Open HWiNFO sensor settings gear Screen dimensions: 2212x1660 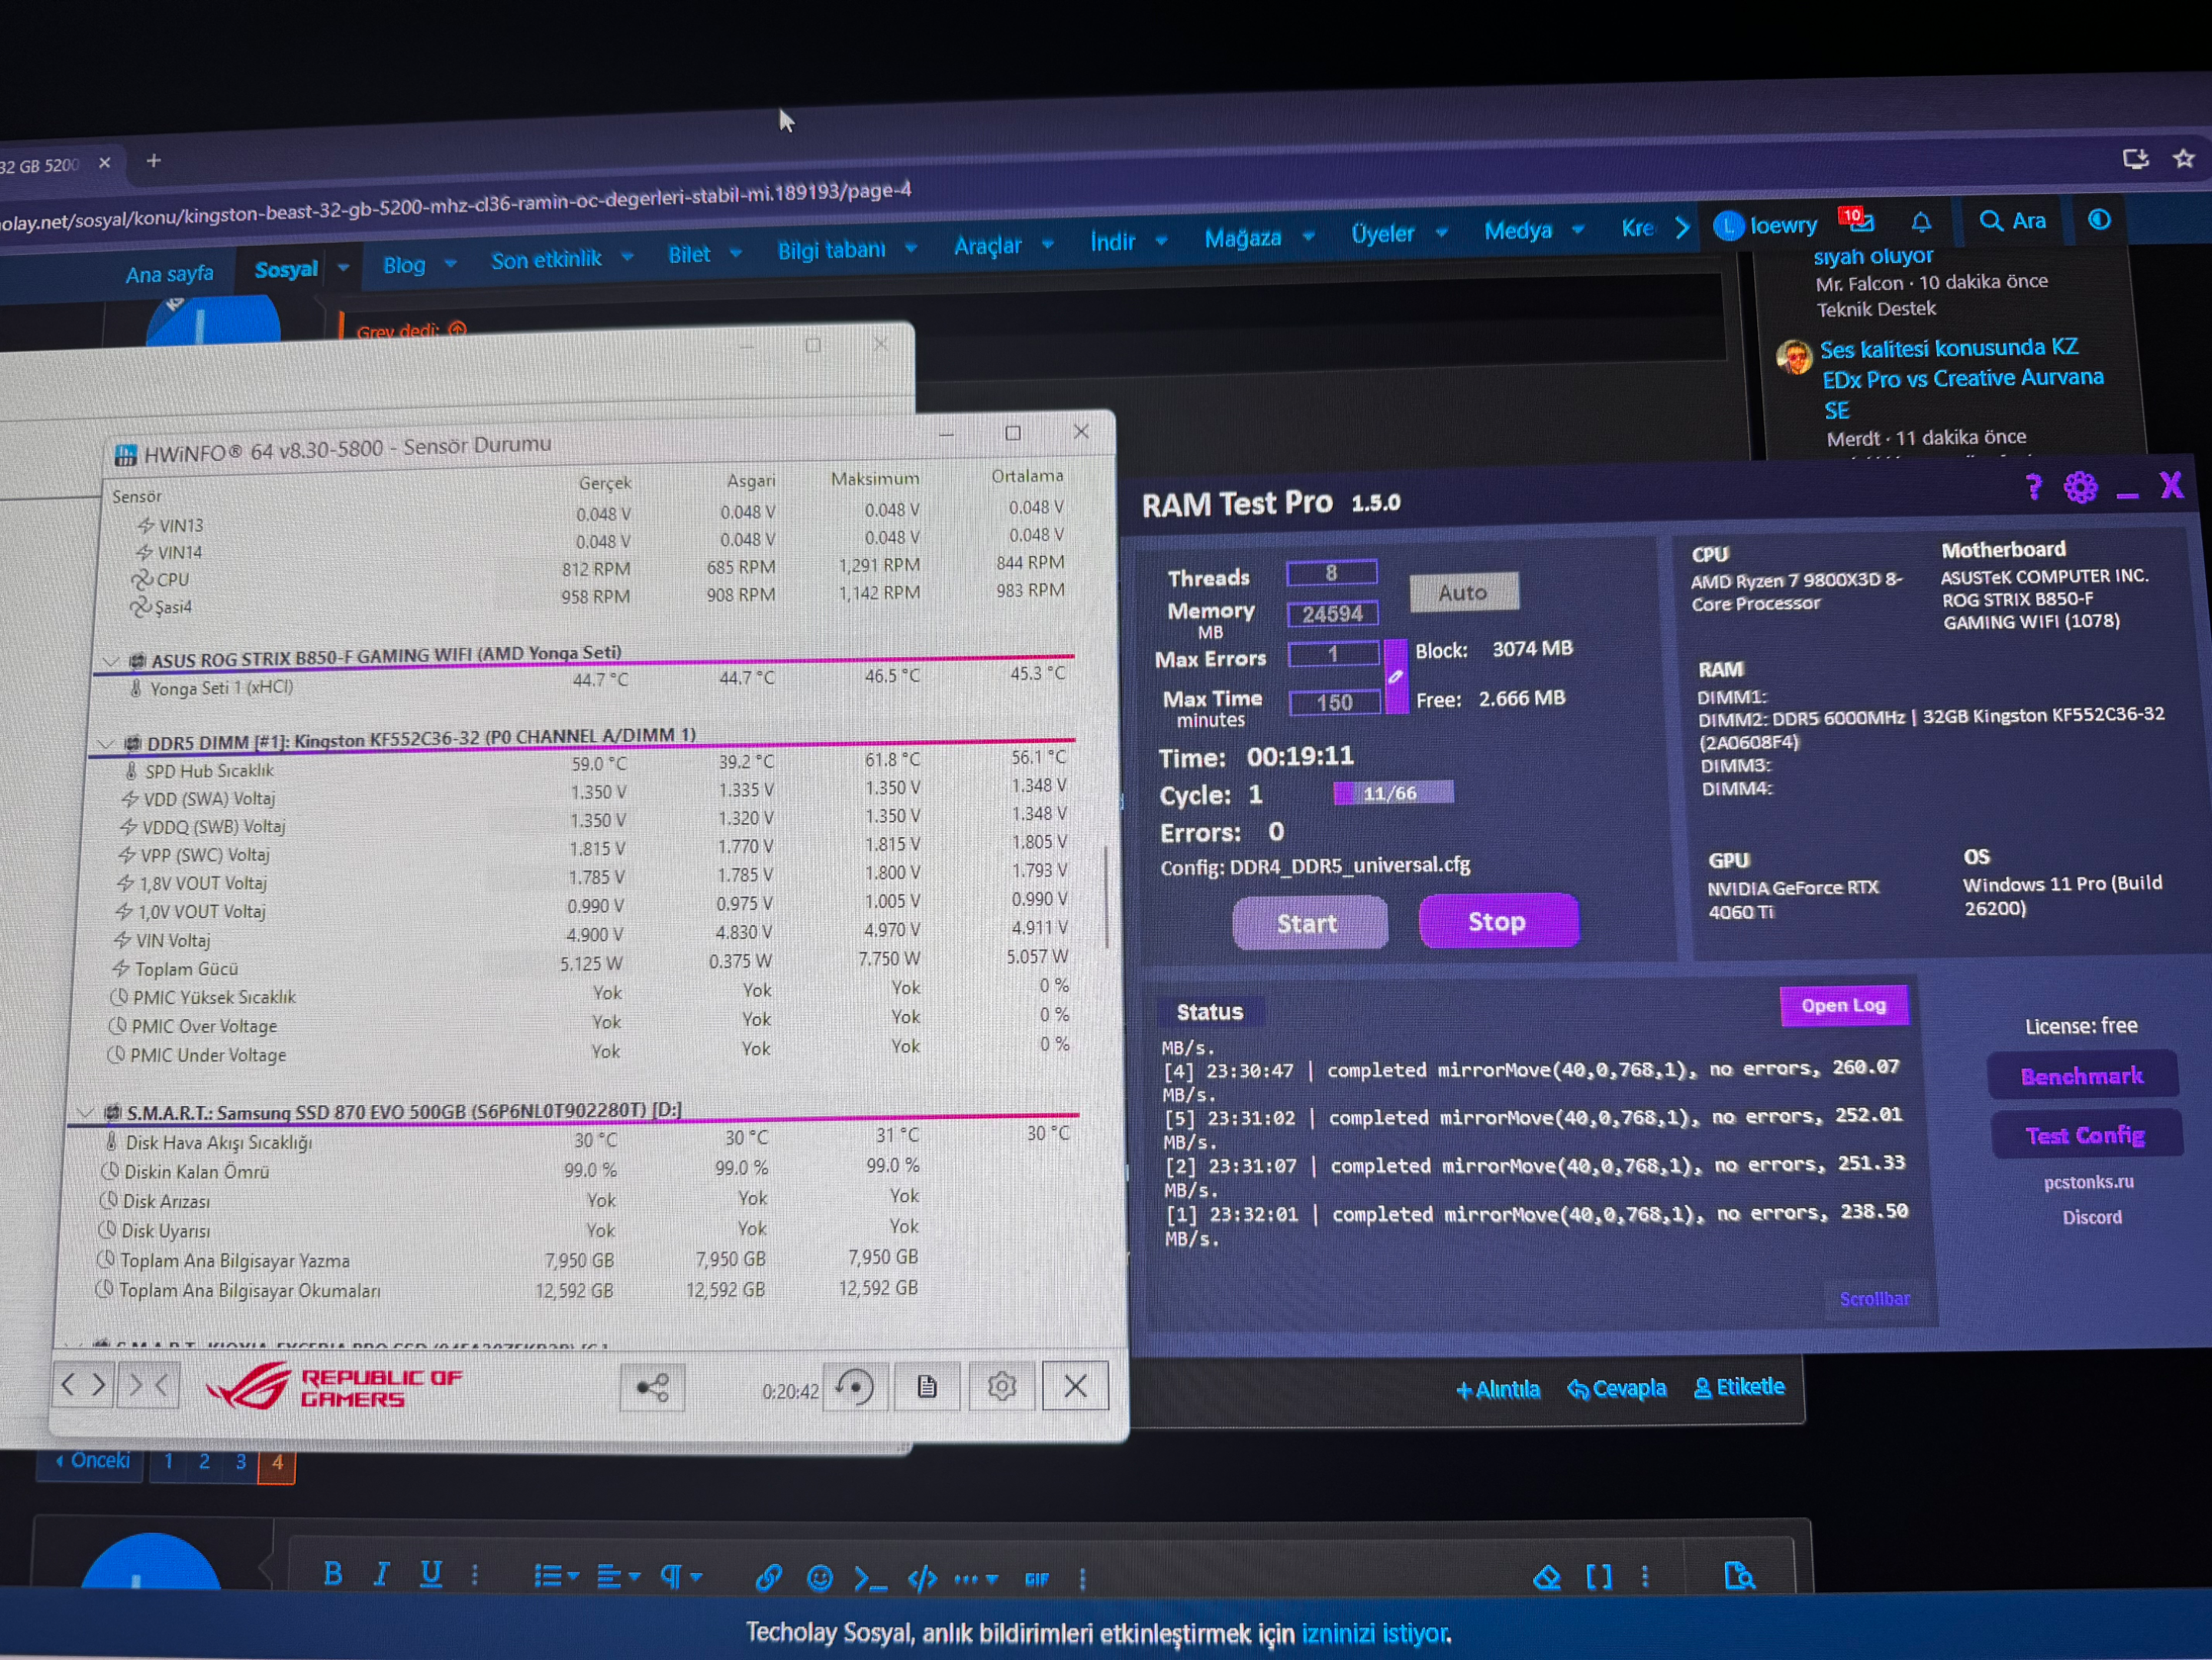point(1001,1386)
